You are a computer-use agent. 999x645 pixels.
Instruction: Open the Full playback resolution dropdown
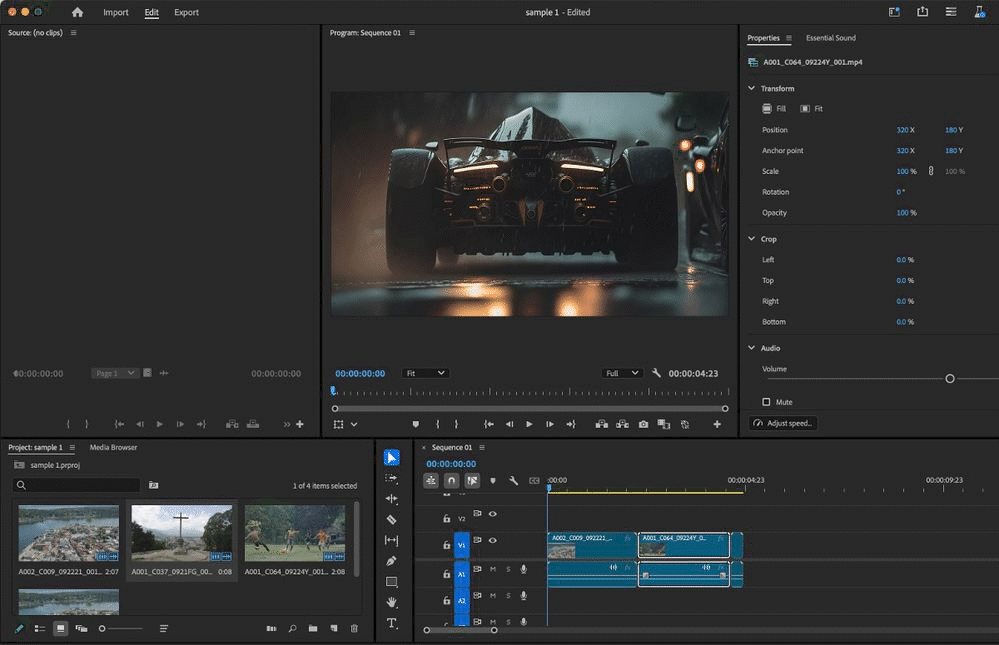pyautogui.click(x=621, y=373)
